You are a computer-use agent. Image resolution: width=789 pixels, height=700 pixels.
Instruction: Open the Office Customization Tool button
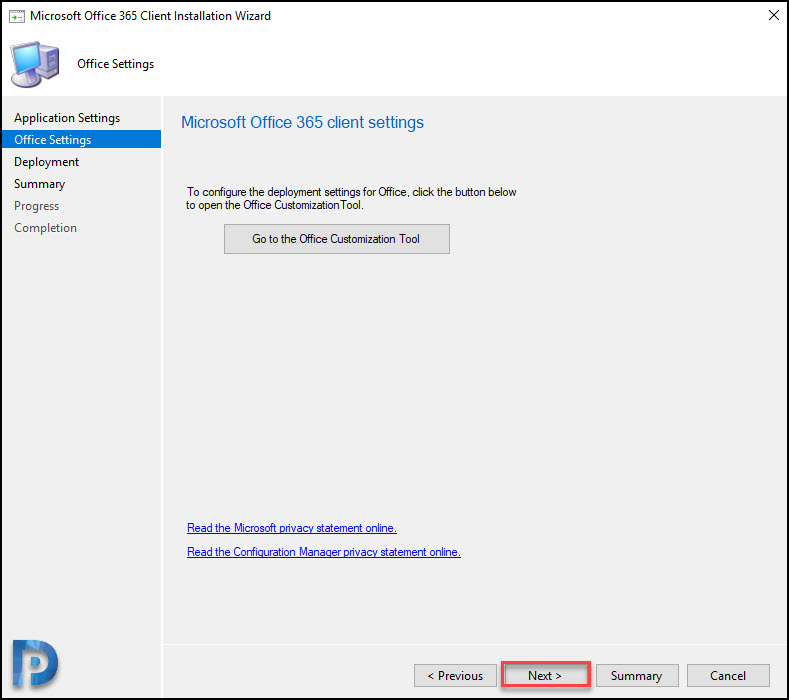[x=337, y=239]
